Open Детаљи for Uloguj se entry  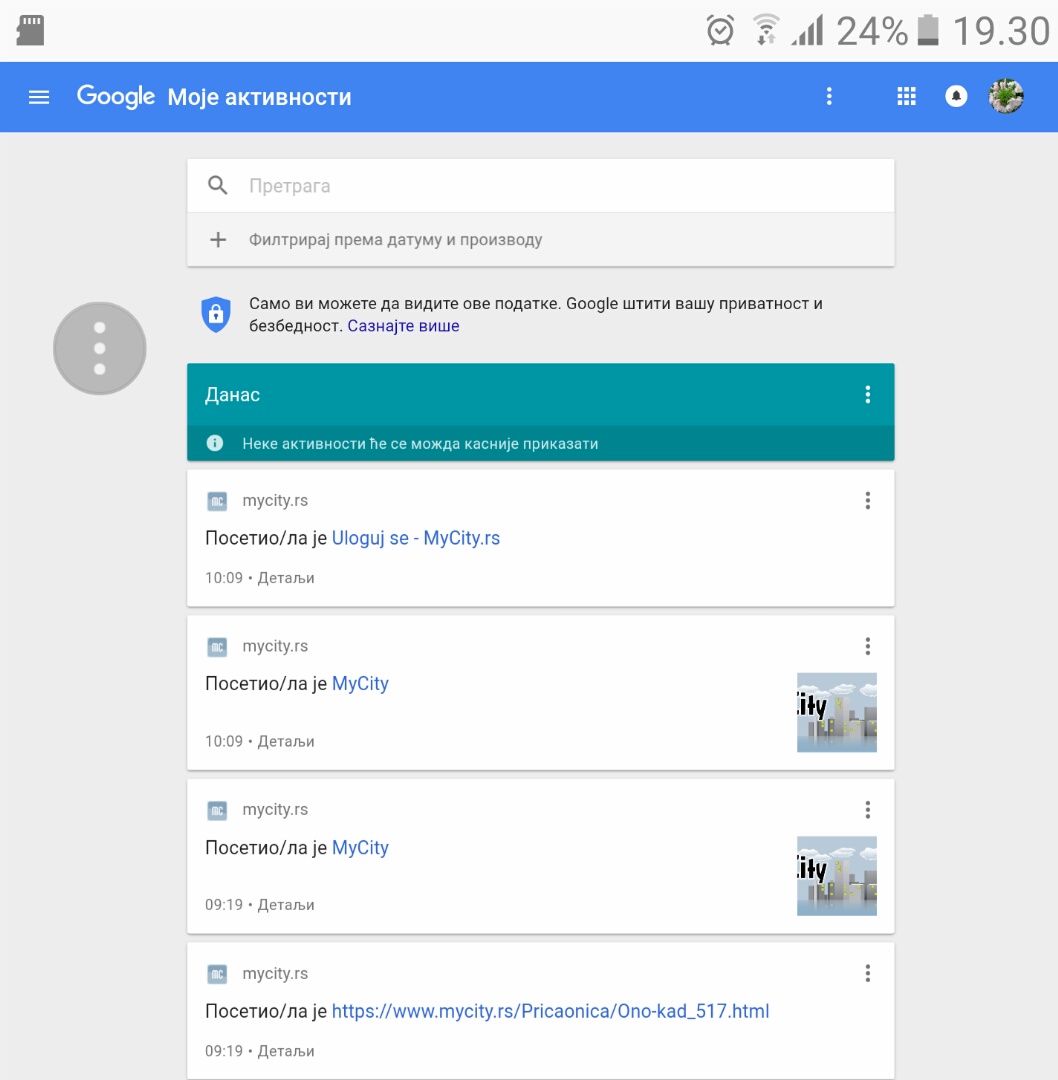coord(286,578)
